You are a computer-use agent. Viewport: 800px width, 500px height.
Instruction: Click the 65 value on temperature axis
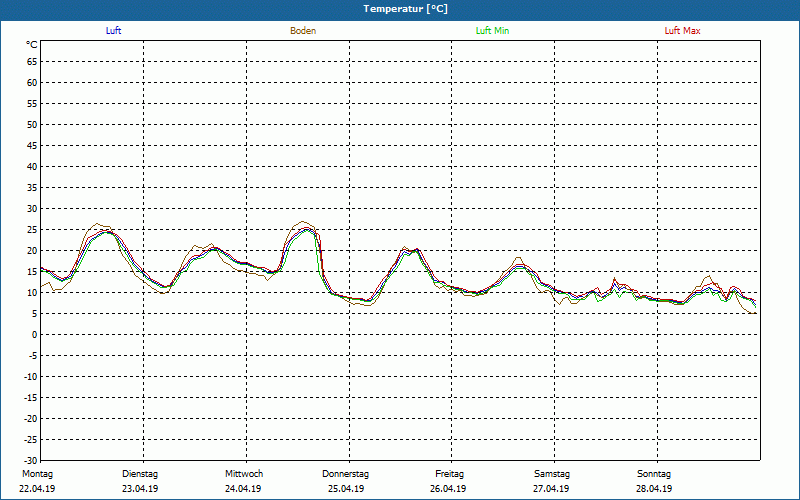click(x=32, y=62)
